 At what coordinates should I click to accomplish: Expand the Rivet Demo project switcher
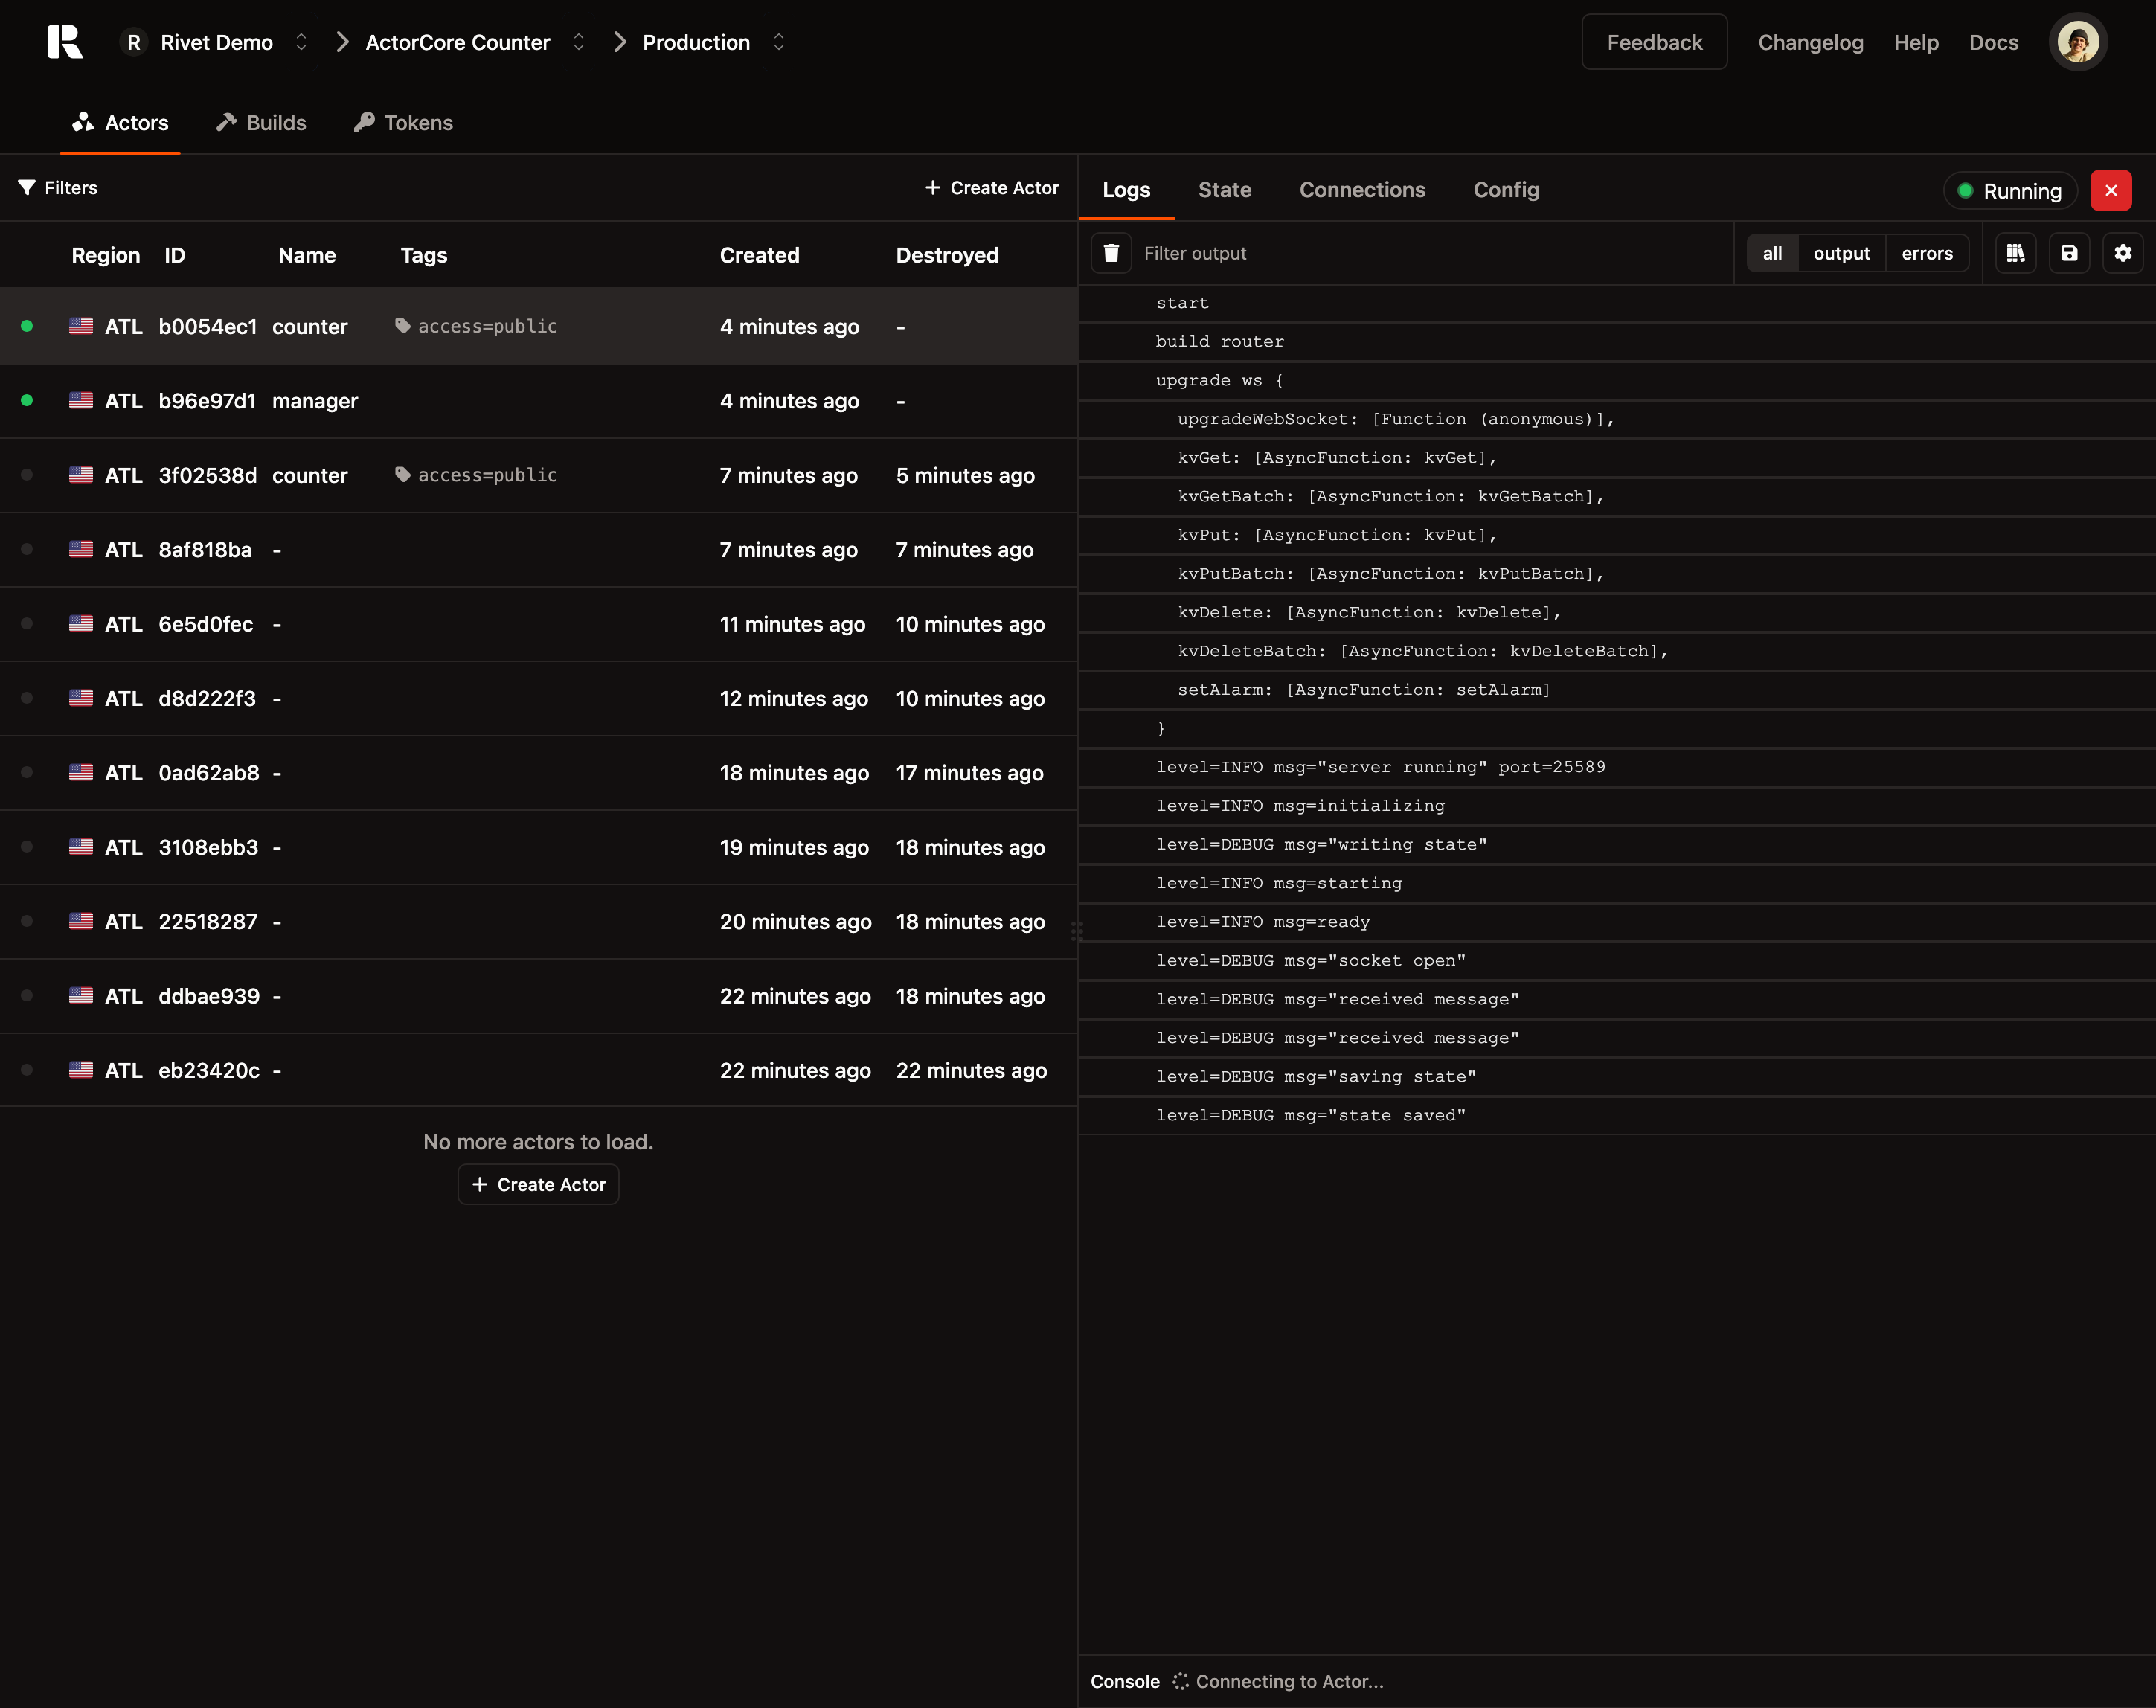point(300,42)
